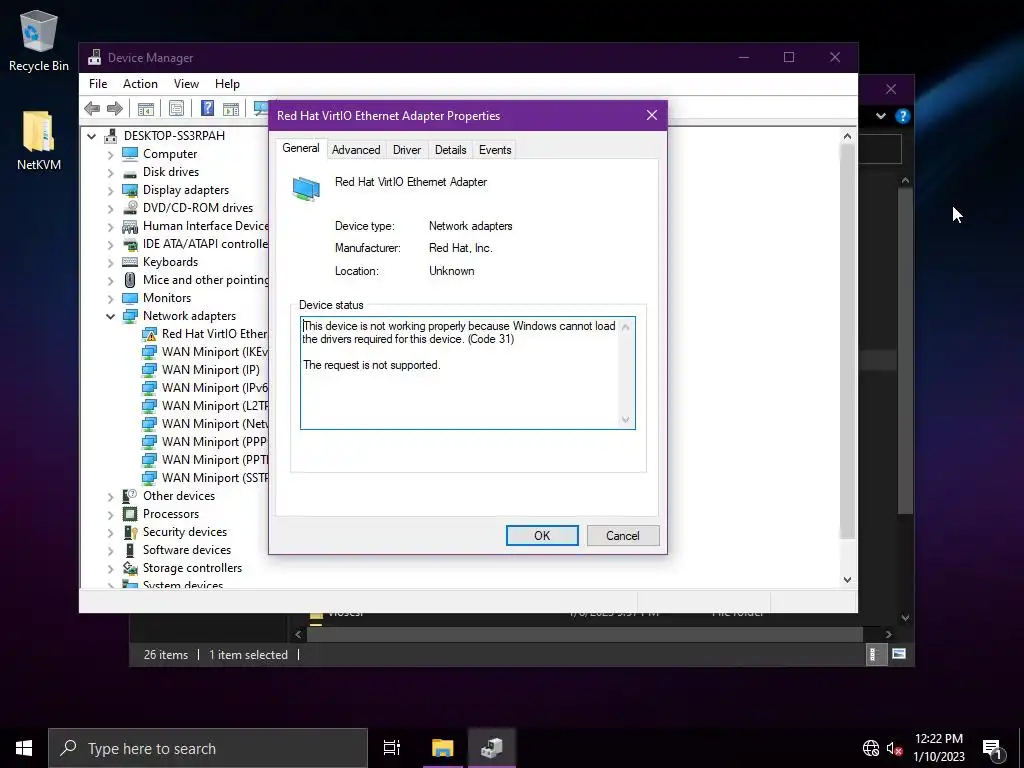1024x768 pixels.
Task: Select WAN Miniport (L2TP) in the tree
Action: [x=215, y=406]
